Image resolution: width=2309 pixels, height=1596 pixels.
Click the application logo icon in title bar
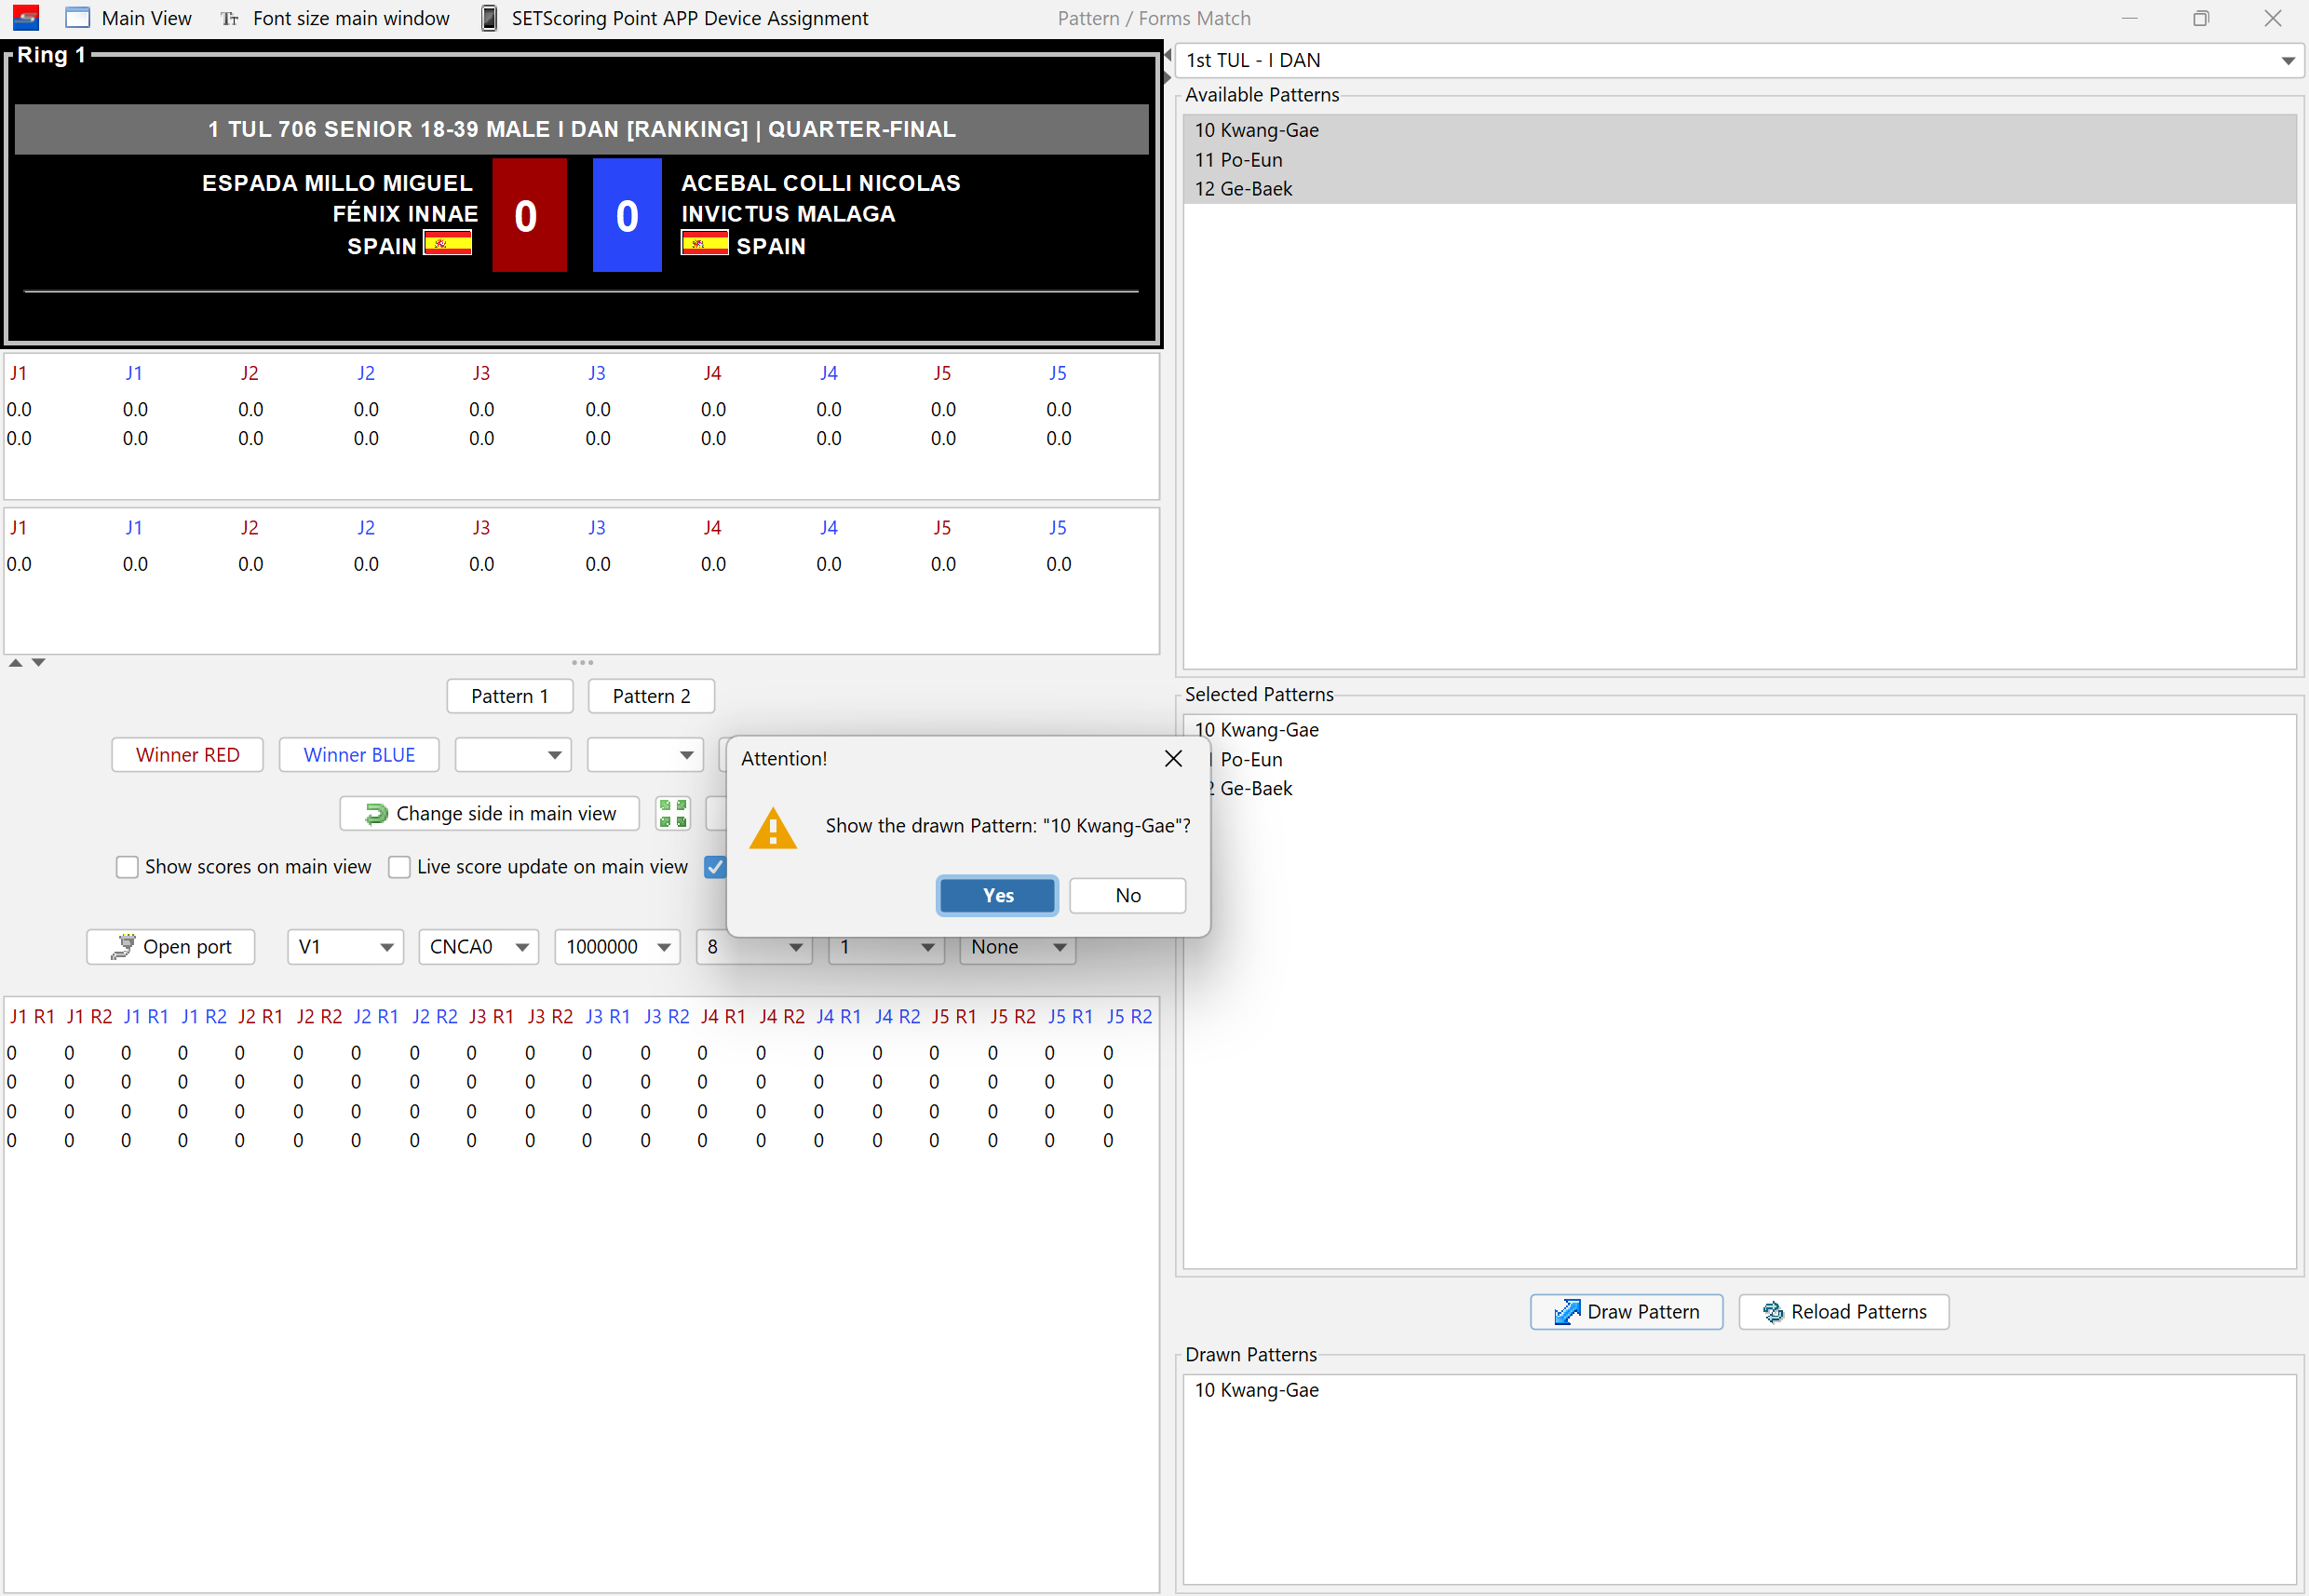pyautogui.click(x=26, y=18)
